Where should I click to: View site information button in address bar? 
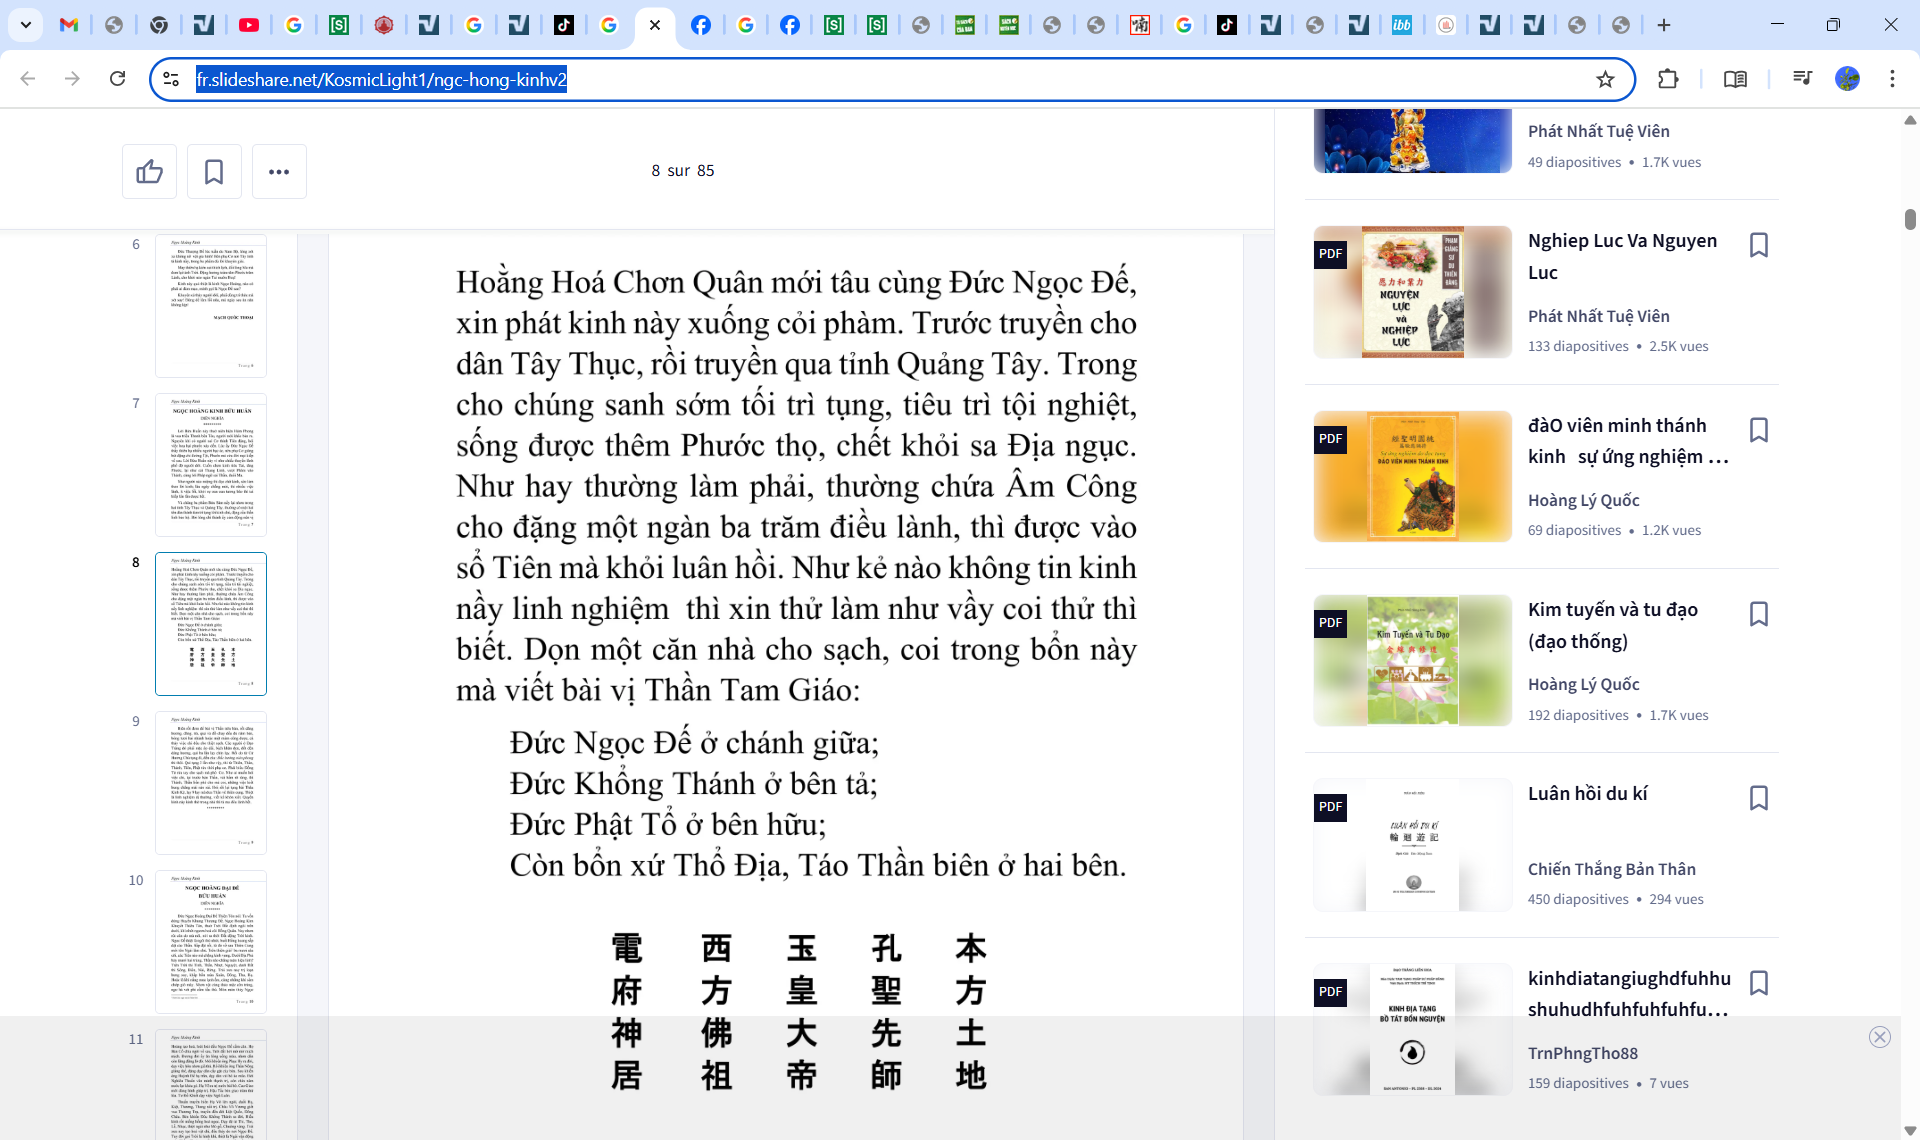pos(171,79)
